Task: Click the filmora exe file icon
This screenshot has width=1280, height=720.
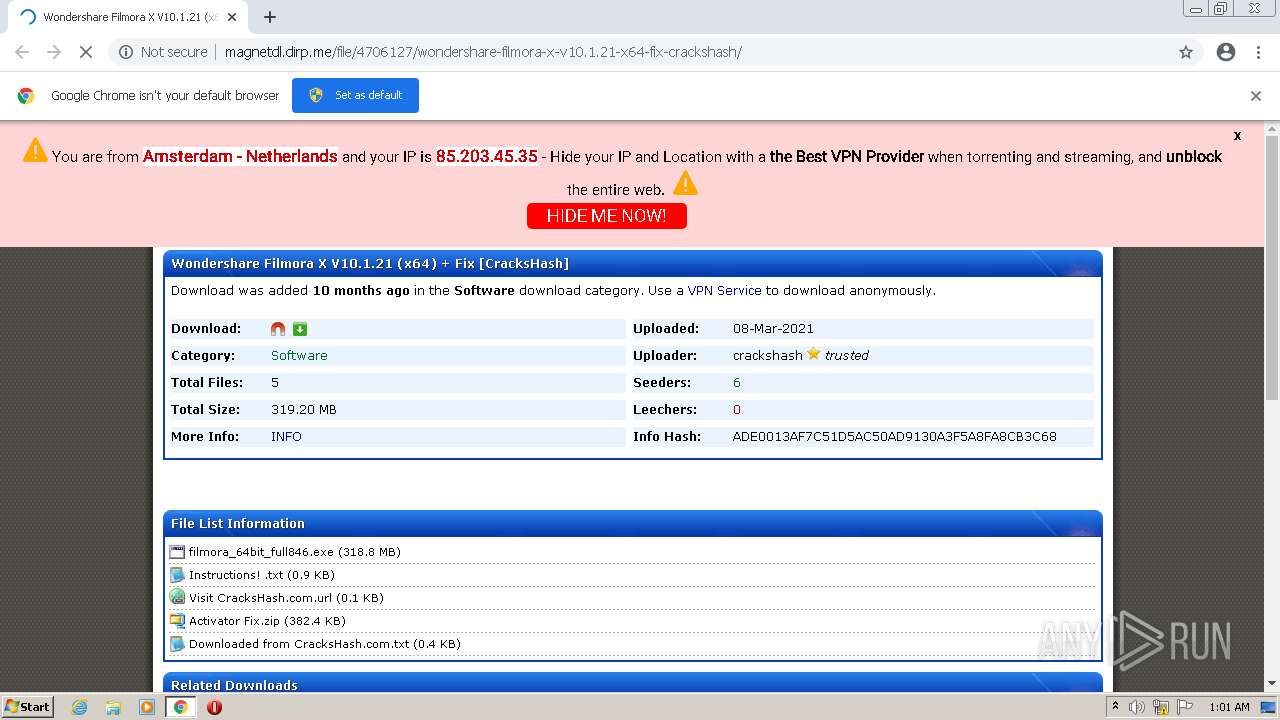Action: 177,552
